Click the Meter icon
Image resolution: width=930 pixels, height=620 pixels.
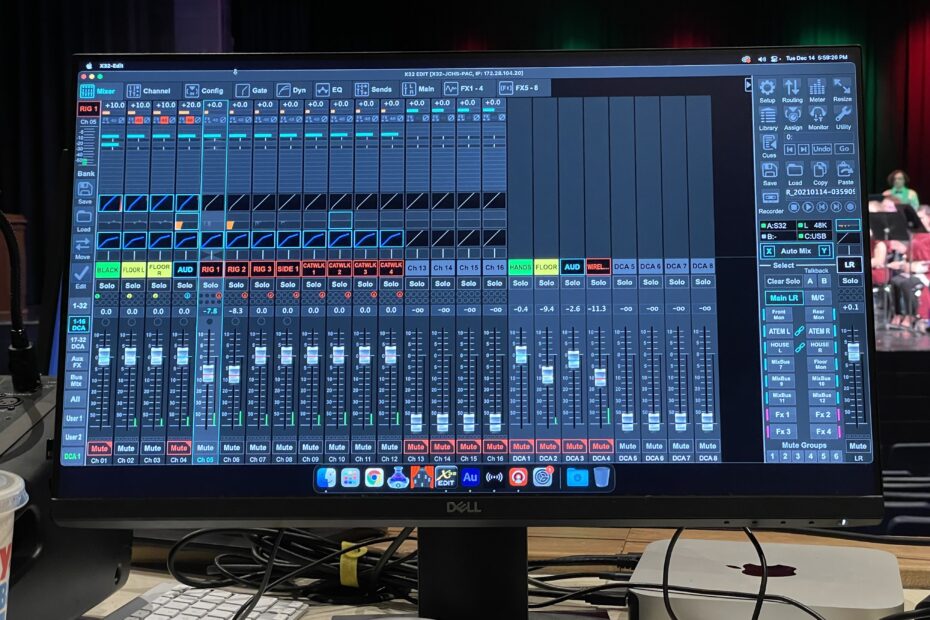click(x=817, y=88)
